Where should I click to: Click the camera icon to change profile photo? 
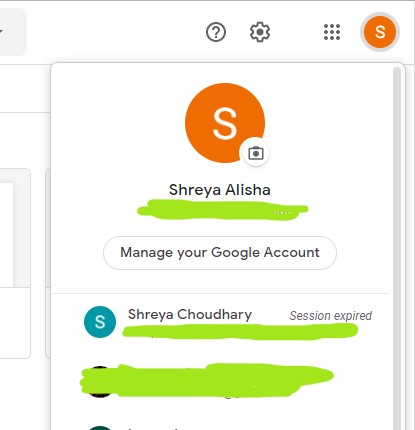pos(256,153)
